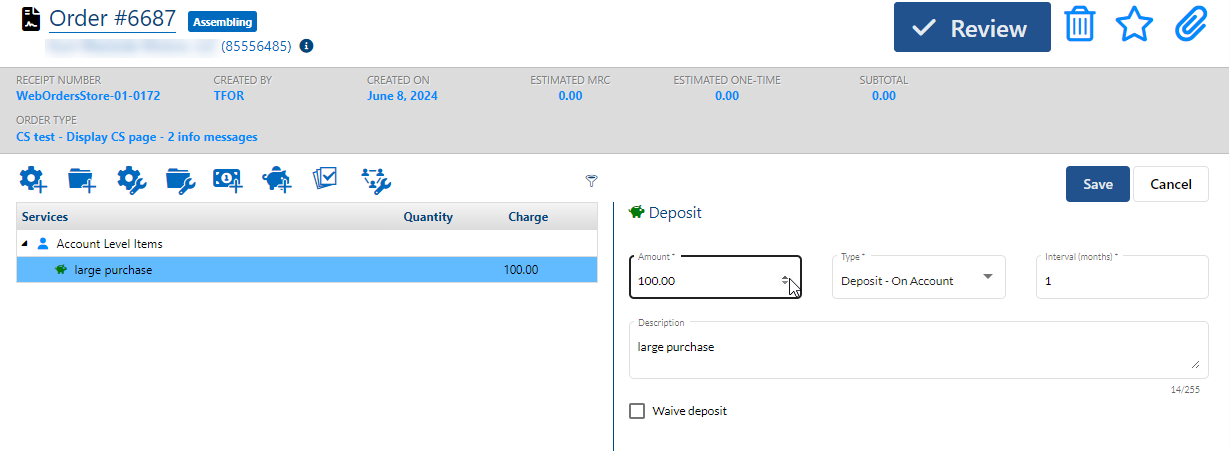
Task: Click the add charge money-plus icon
Action: pos(228,180)
